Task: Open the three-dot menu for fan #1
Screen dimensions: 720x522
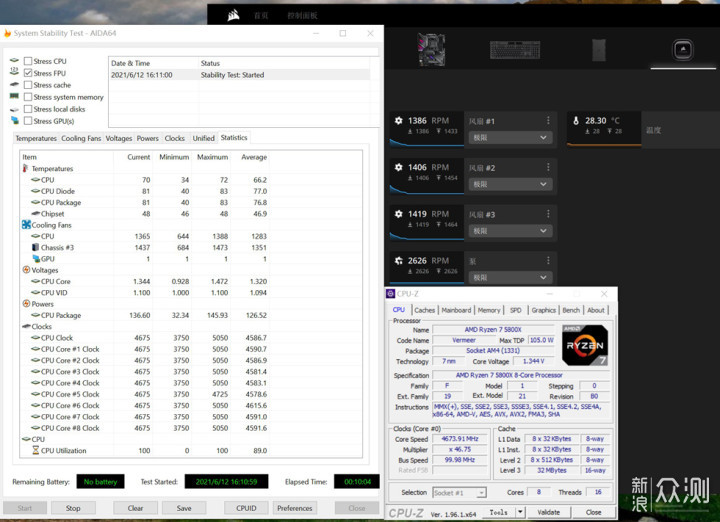Action: coord(548,120)
